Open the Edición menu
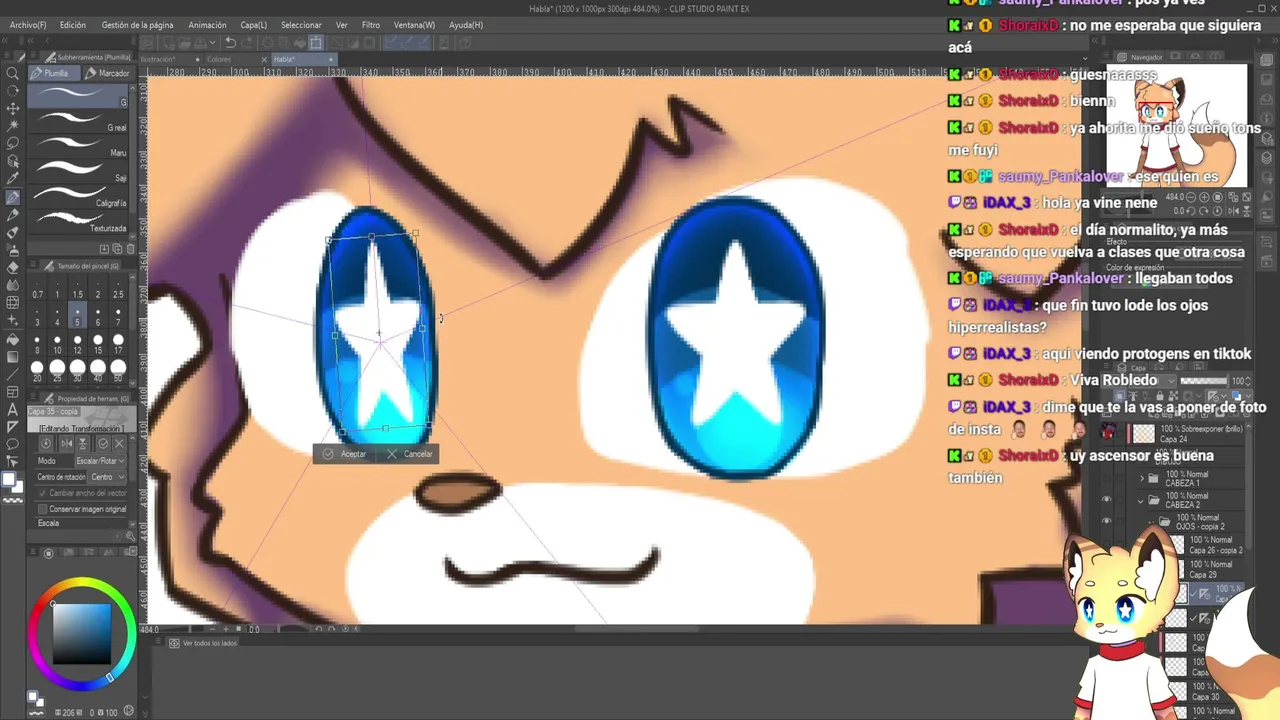Screen dimensions: 1280x720 tap(73, 25)
